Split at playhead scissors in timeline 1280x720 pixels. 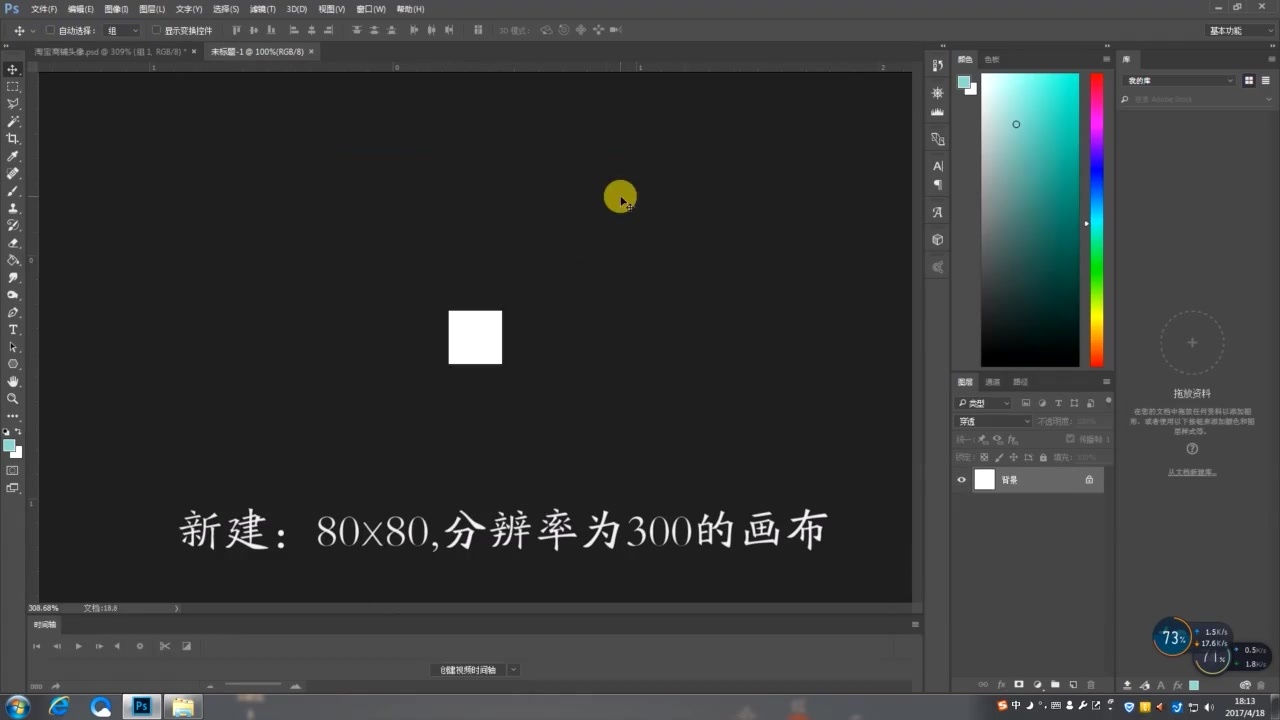[165, 646]
